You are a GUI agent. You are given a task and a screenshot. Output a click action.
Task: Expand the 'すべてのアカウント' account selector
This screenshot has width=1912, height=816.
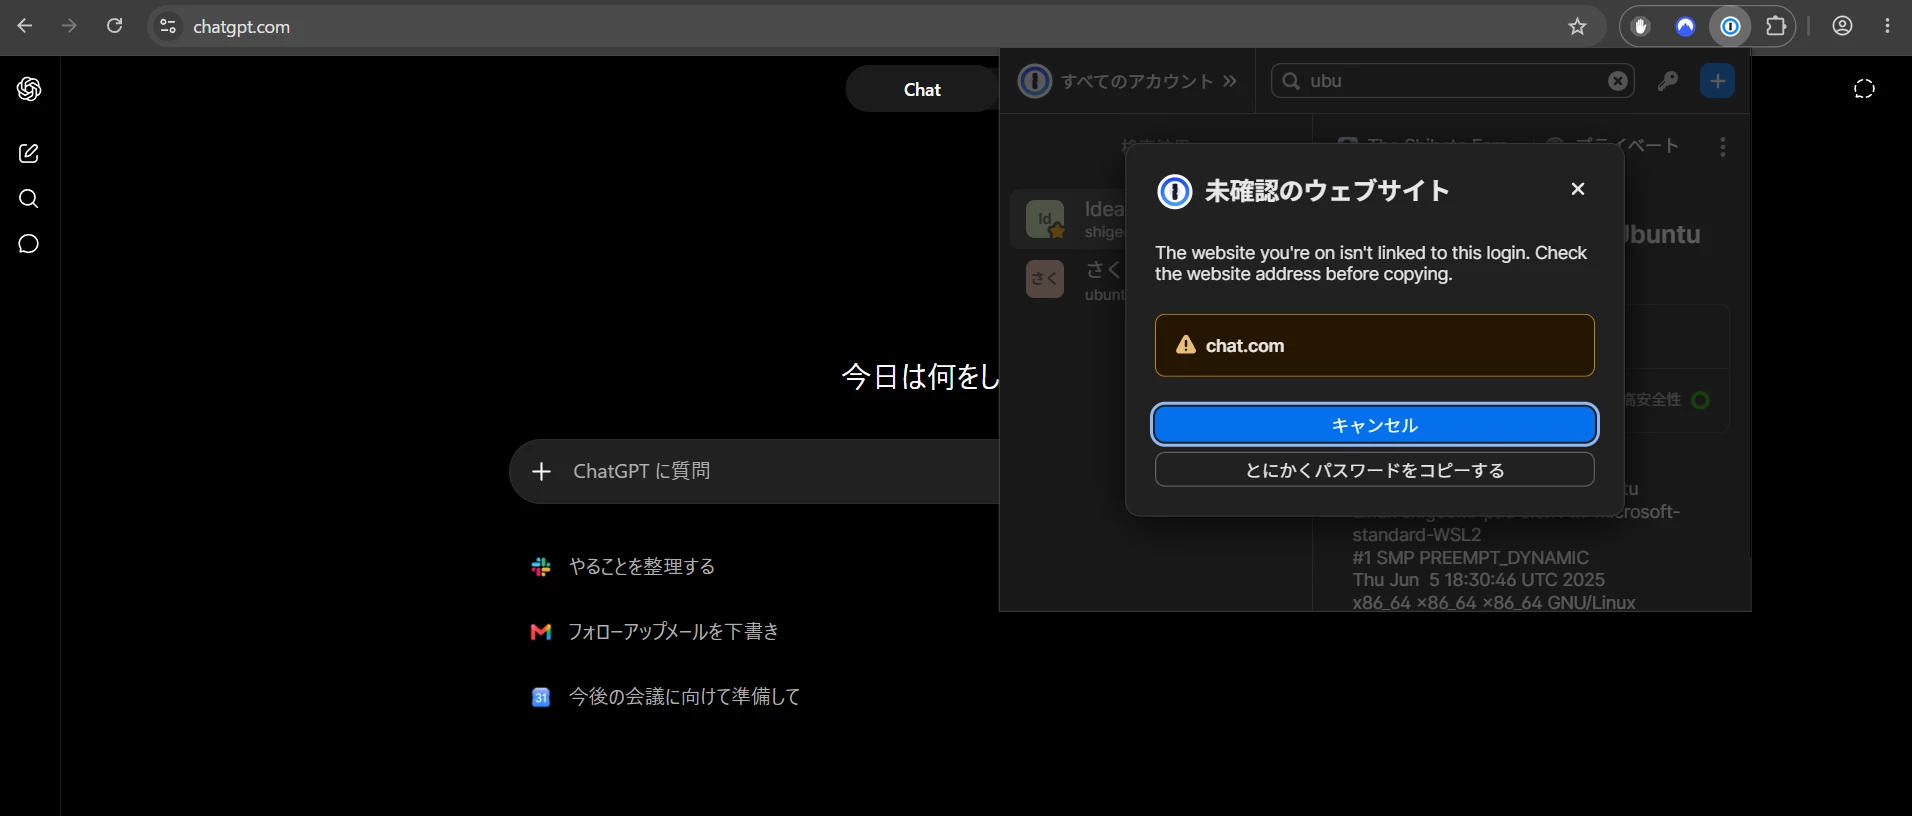coord(1128,81)
